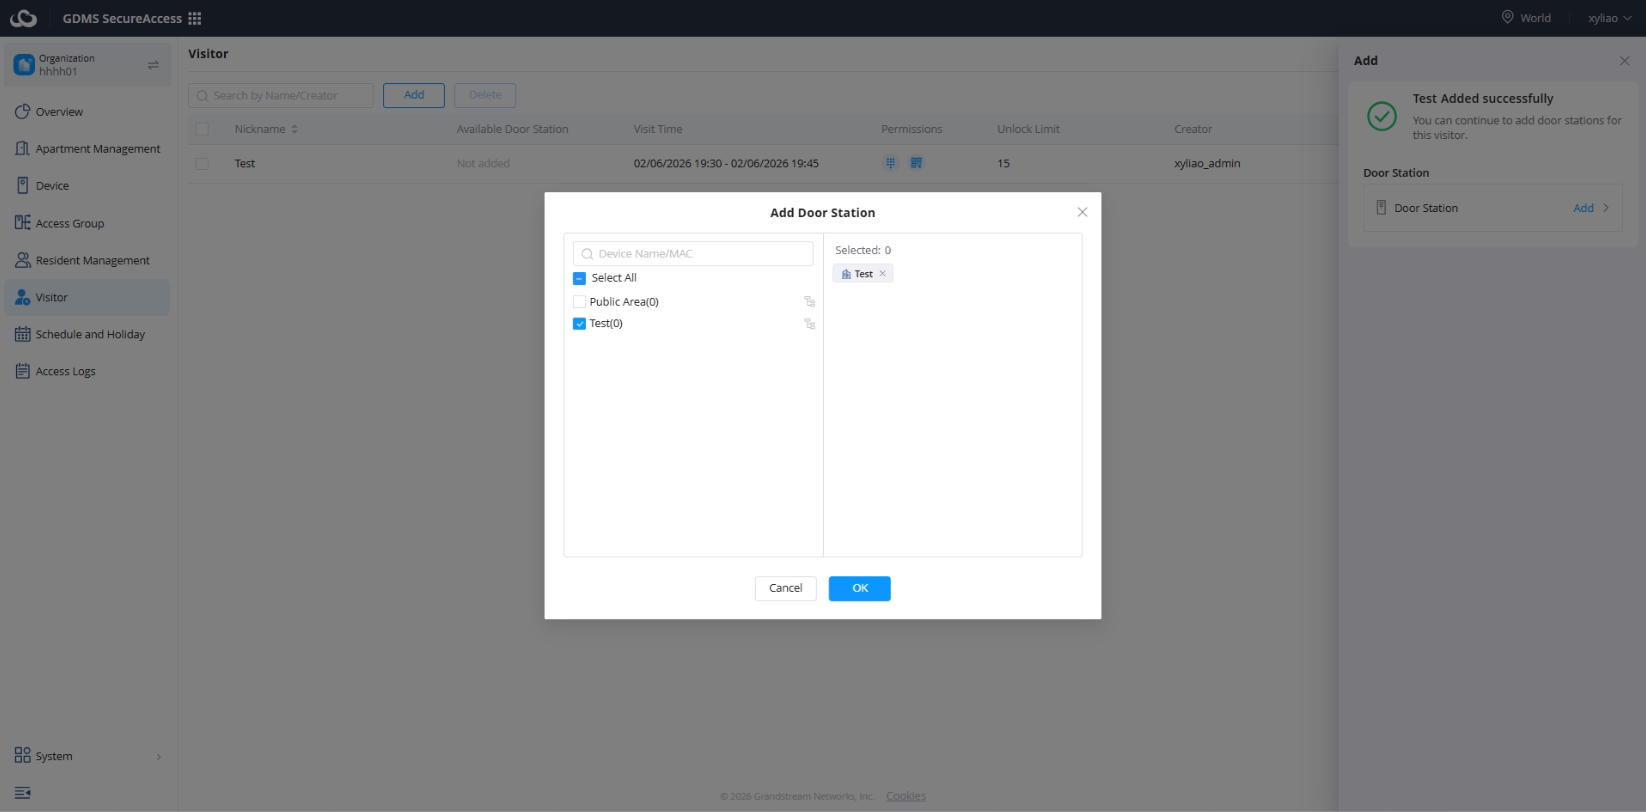Click the Access Group sidebar icon
The height and width of the screenshot is (812, 1646).
pyautogui.click(x=22, y=222)
